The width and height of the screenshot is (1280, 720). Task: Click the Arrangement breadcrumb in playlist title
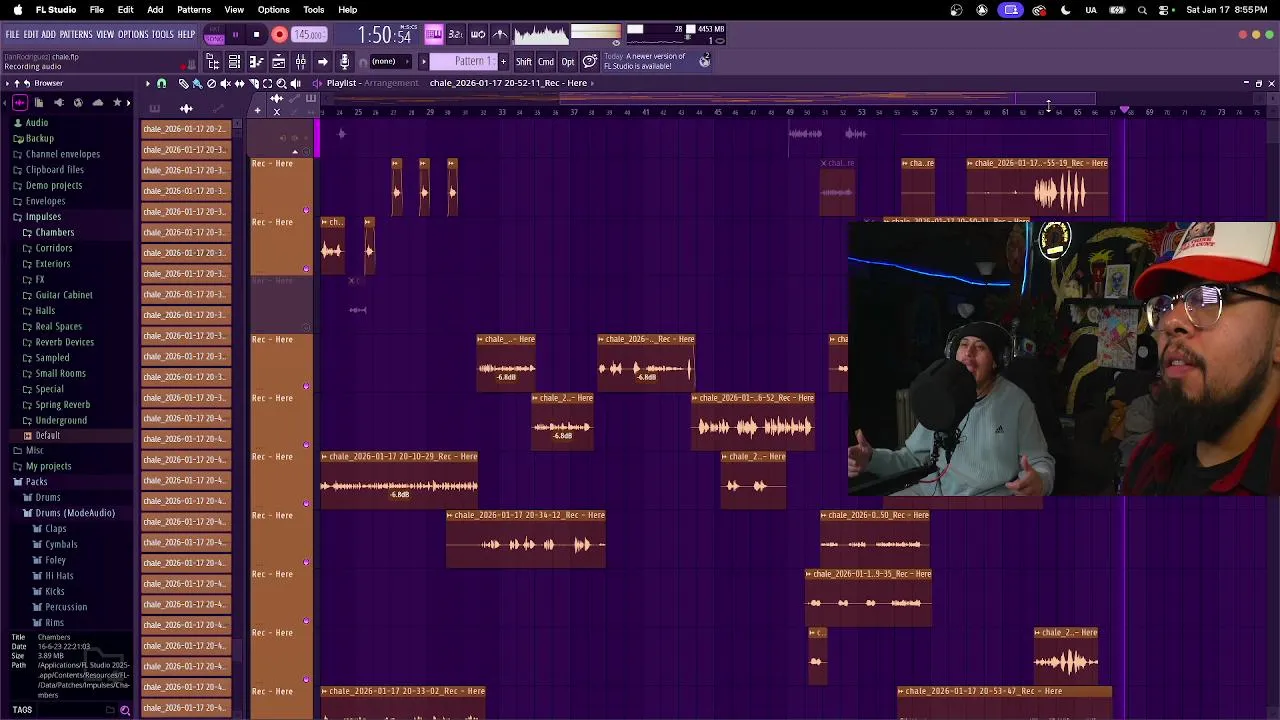point(391,83)
